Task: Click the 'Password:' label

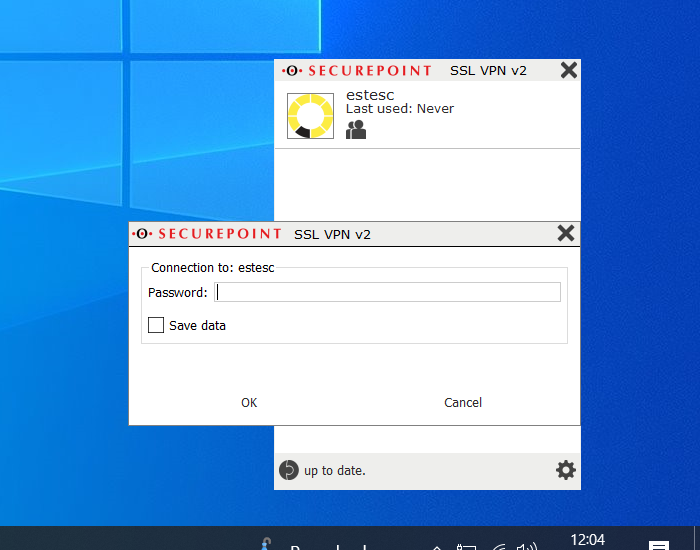Action: coord(178,292)
